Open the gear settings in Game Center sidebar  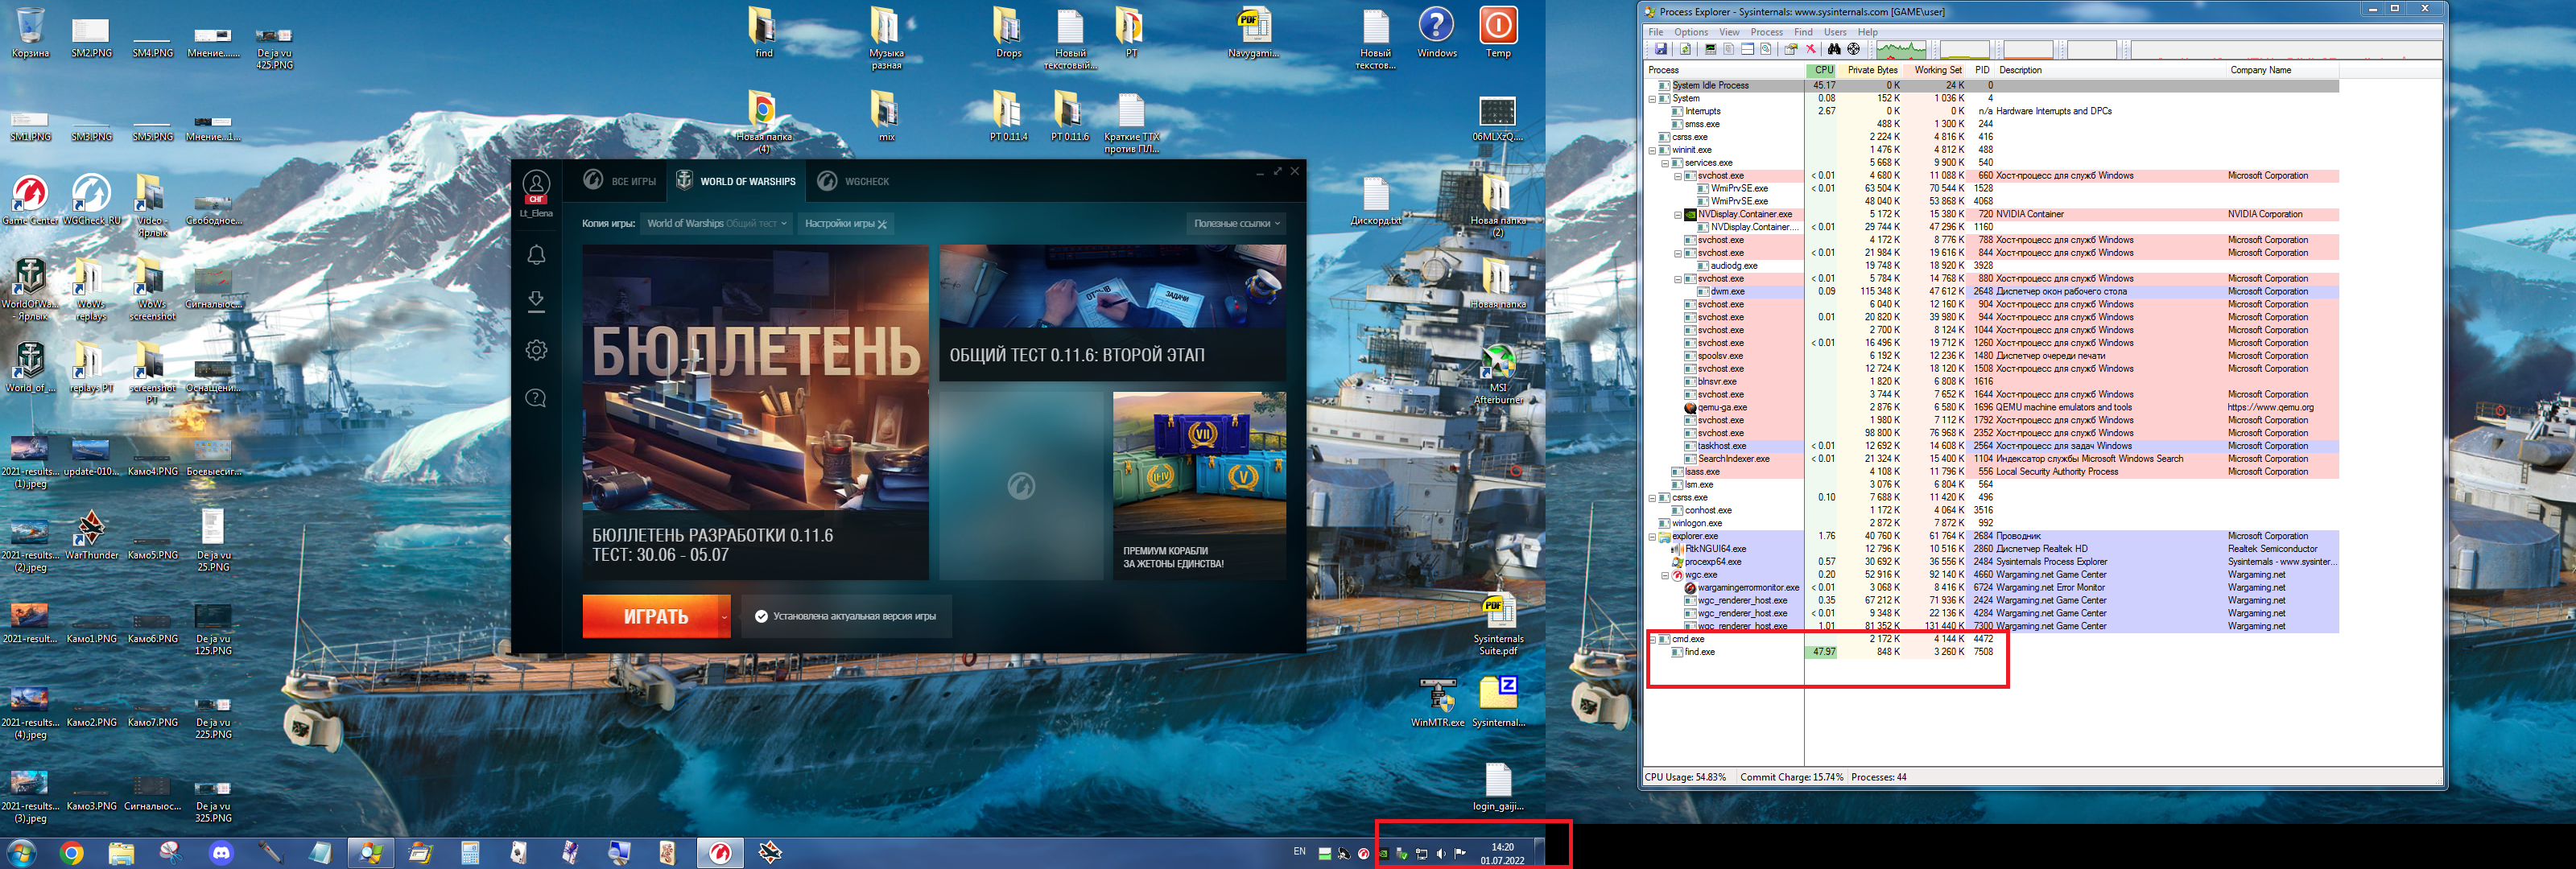click(536, 350)
